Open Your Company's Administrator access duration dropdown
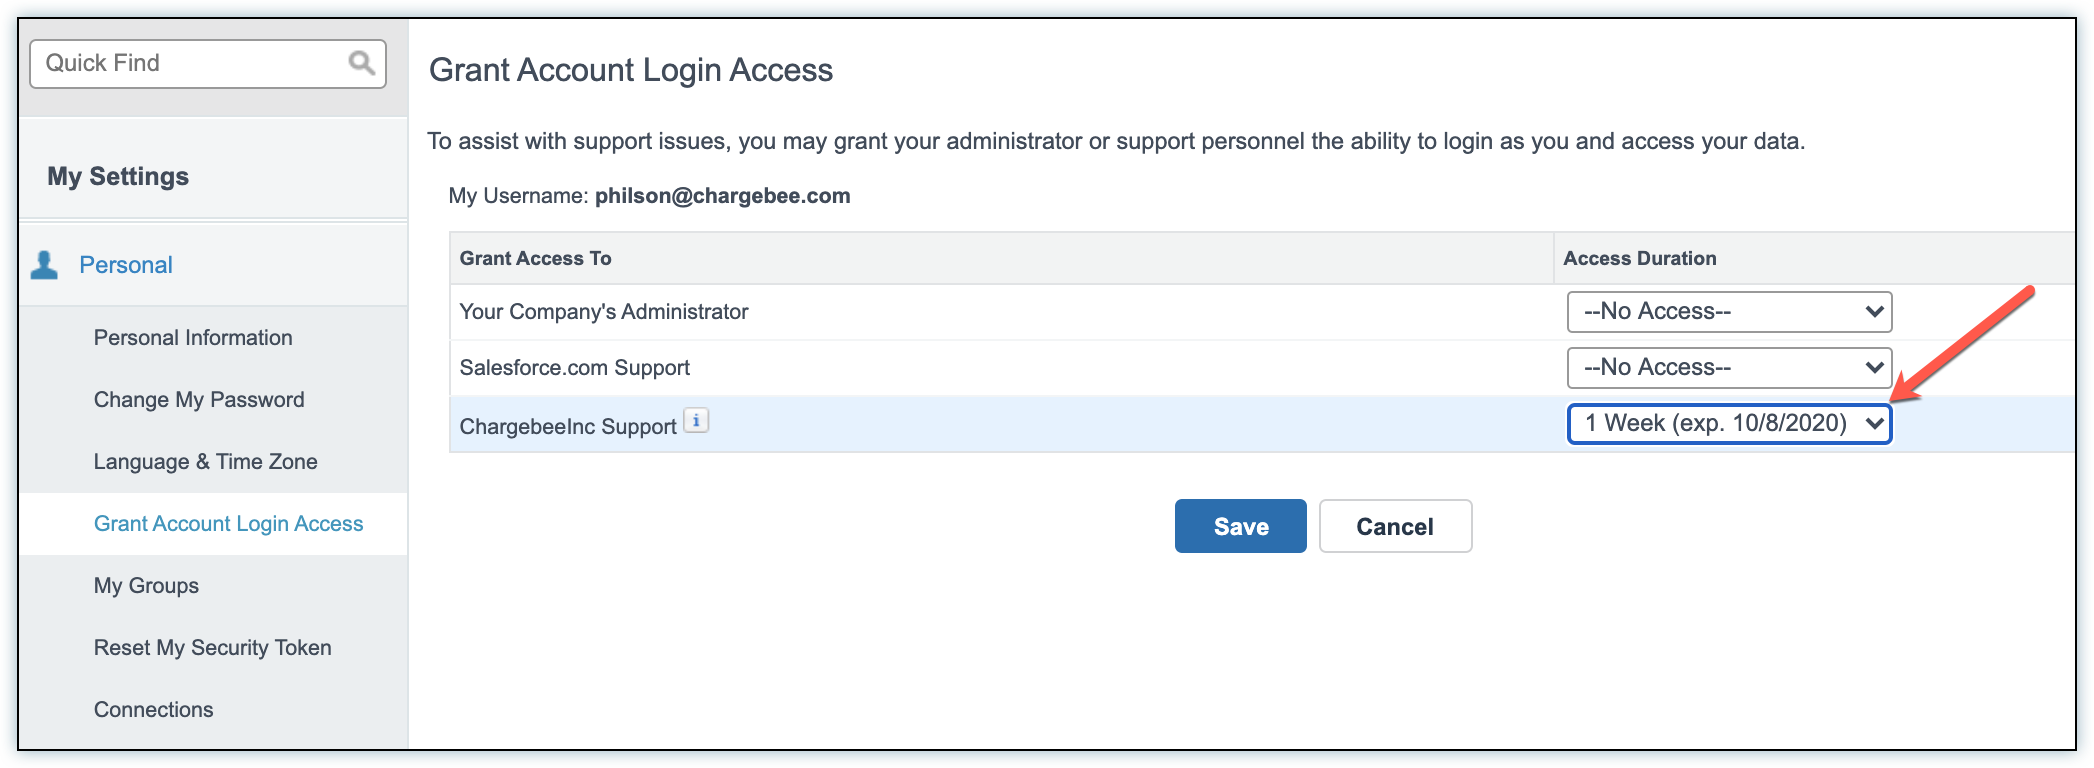Viewport: 2094px width, 768px height. (1728, 312)
